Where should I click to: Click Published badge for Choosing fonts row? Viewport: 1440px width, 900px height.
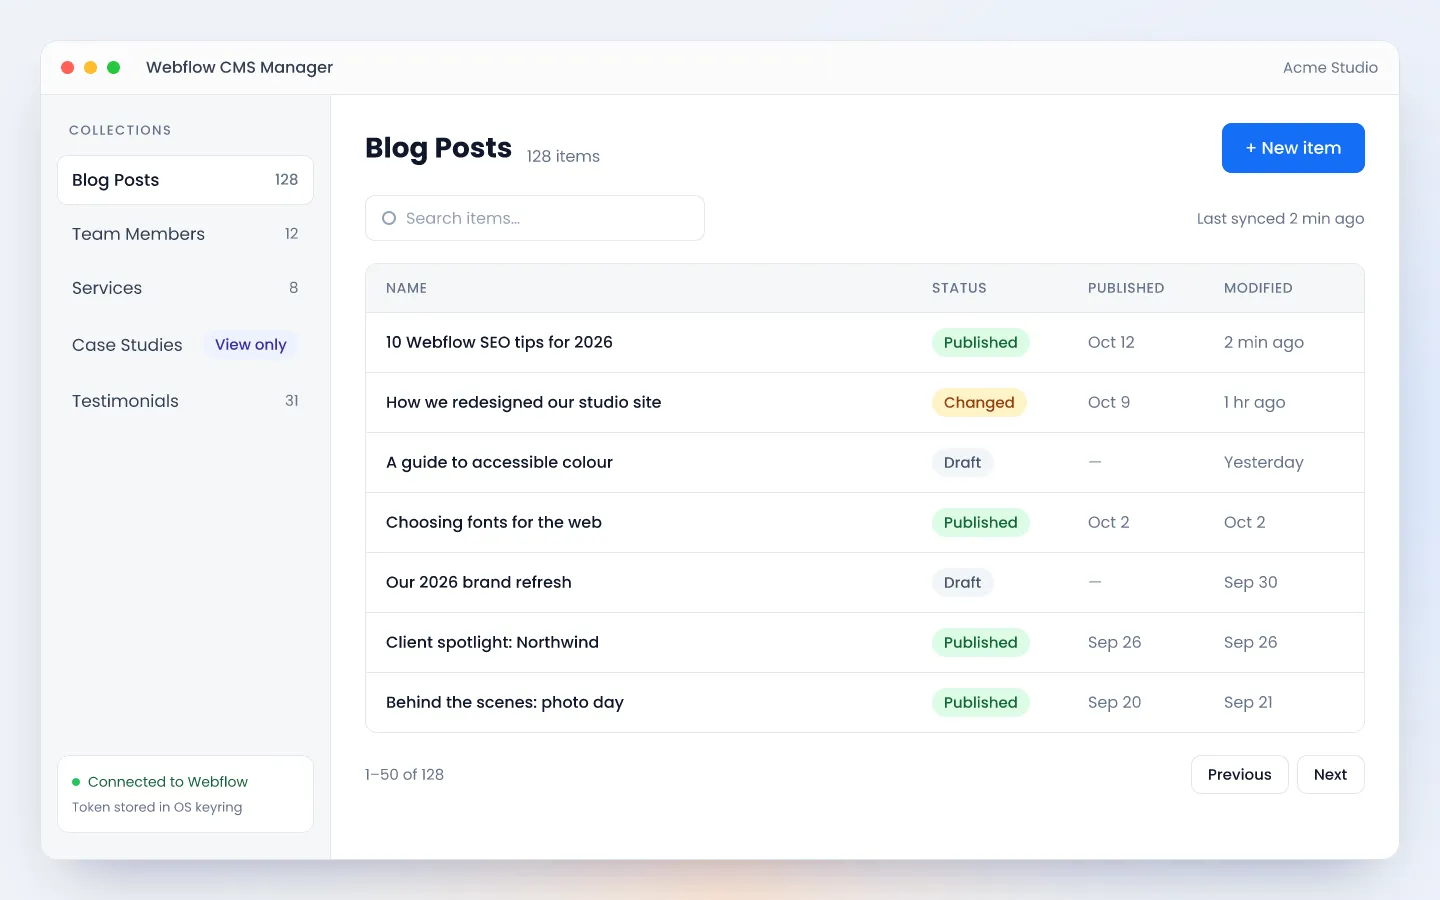[980, 522]
